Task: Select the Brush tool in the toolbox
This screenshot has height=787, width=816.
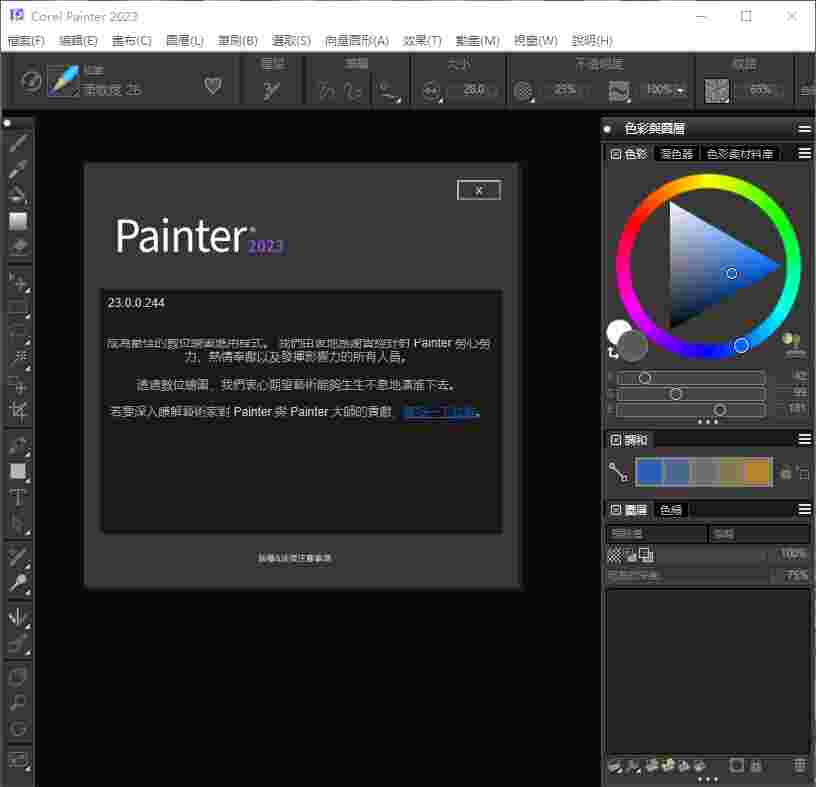Action: point(18,143)
